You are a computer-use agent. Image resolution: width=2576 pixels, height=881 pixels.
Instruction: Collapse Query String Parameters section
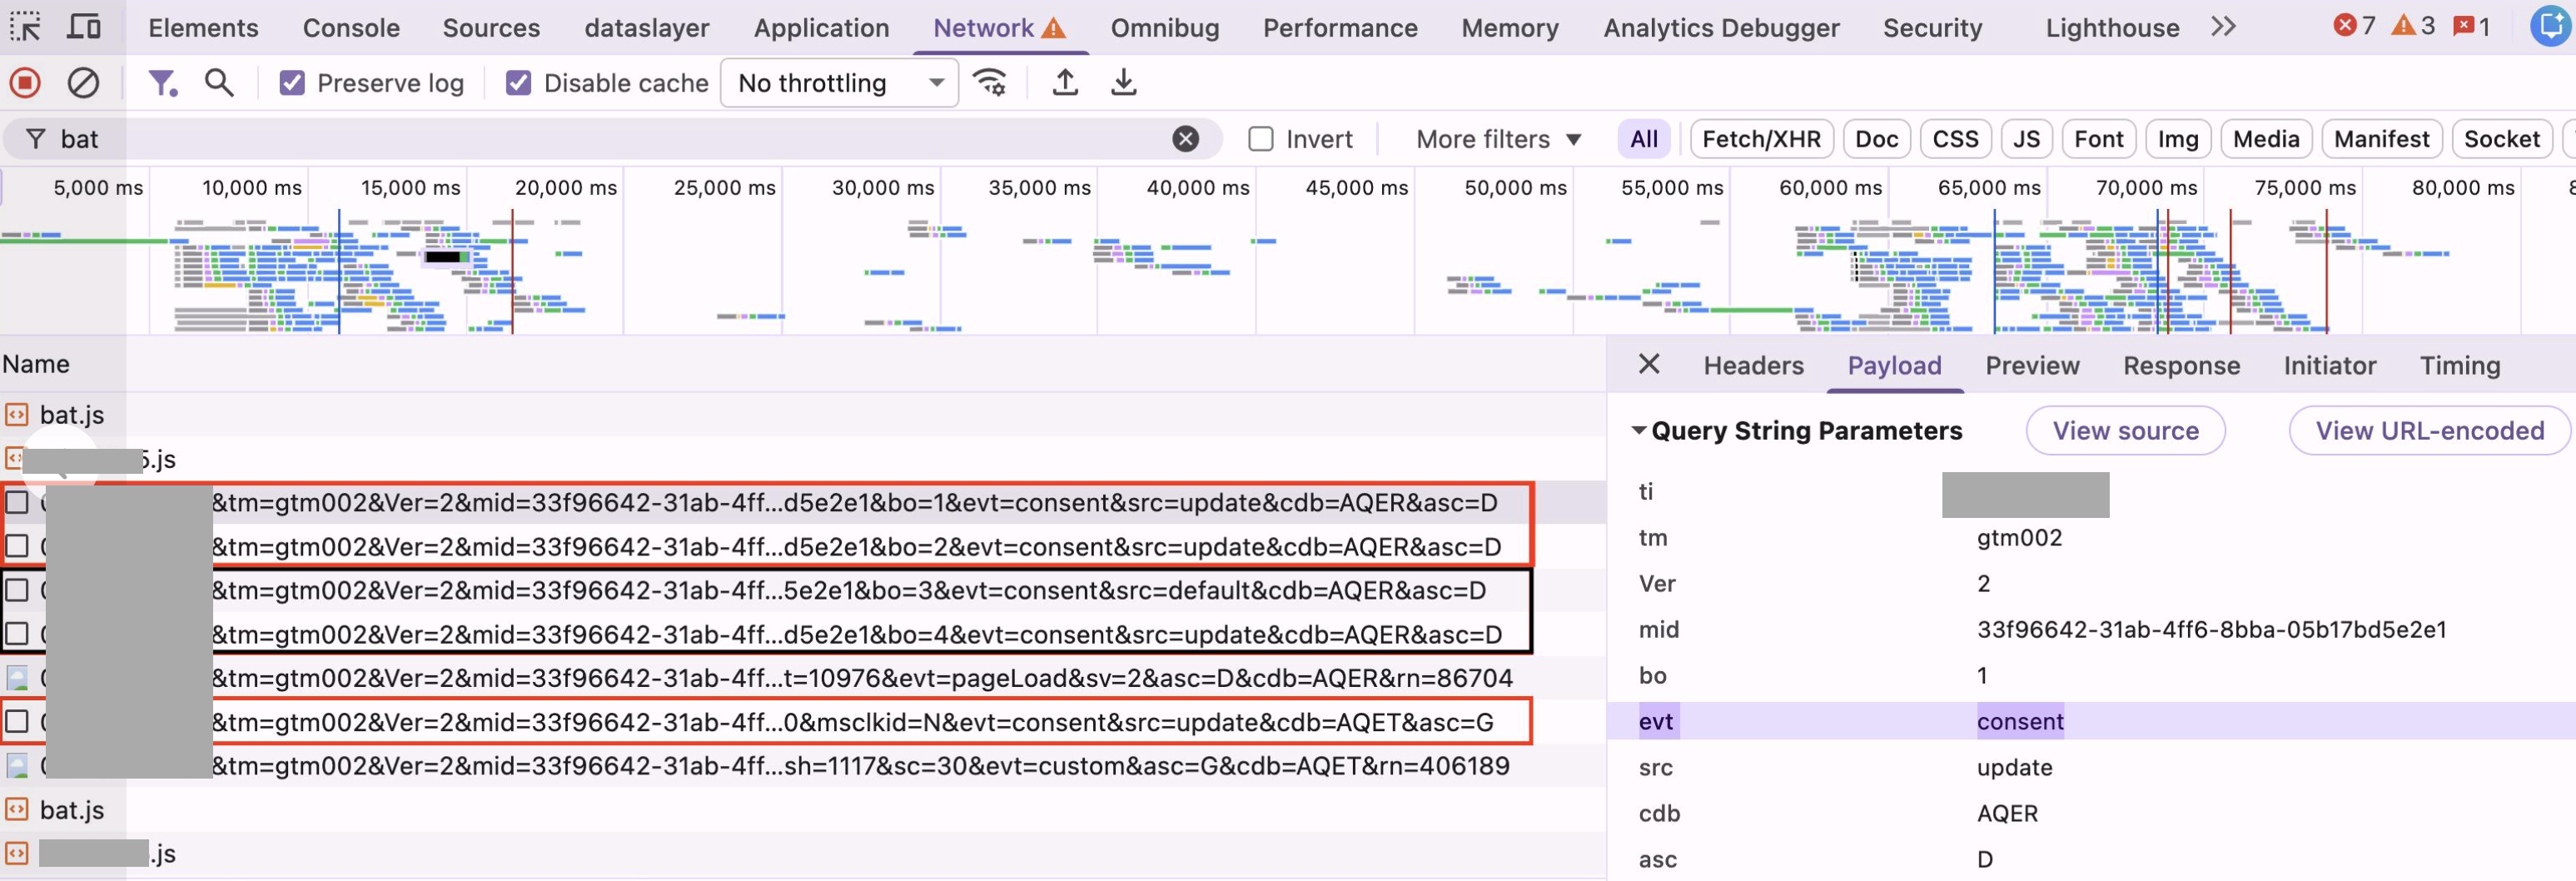(1638, 430)
